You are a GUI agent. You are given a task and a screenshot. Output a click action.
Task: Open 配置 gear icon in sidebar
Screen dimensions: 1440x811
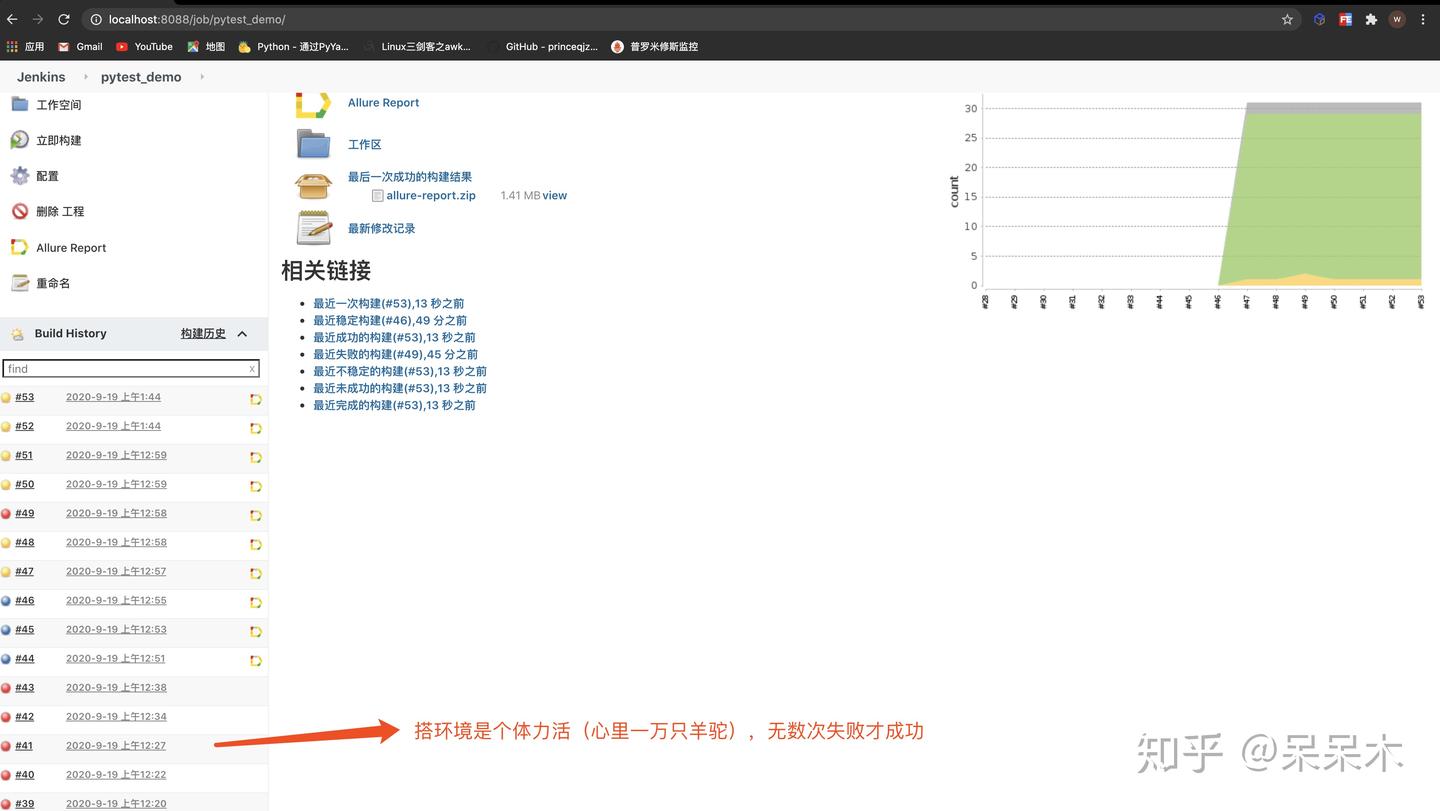19,176
